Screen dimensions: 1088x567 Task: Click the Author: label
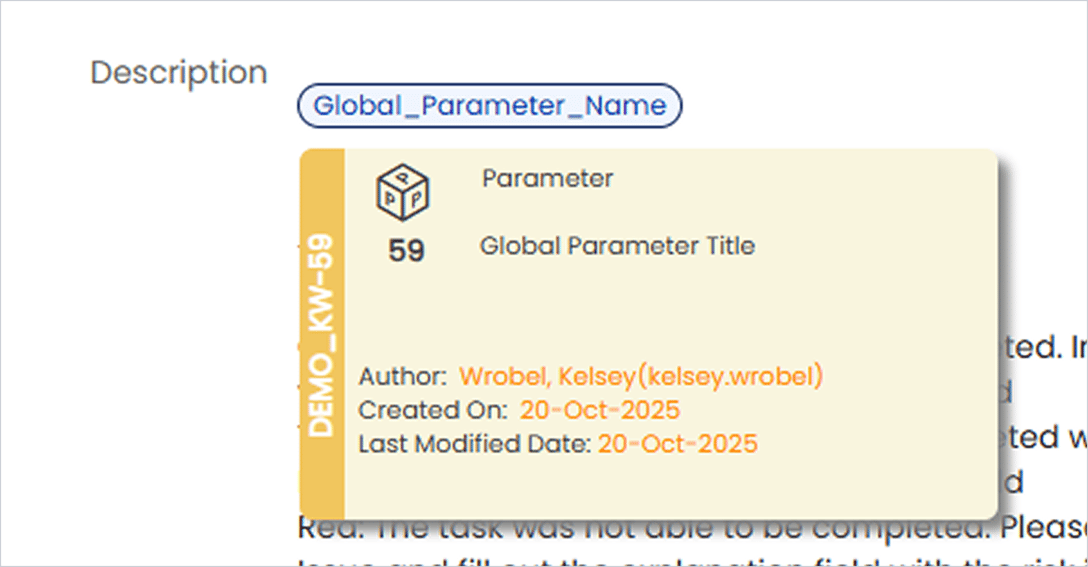coord(403,377)
